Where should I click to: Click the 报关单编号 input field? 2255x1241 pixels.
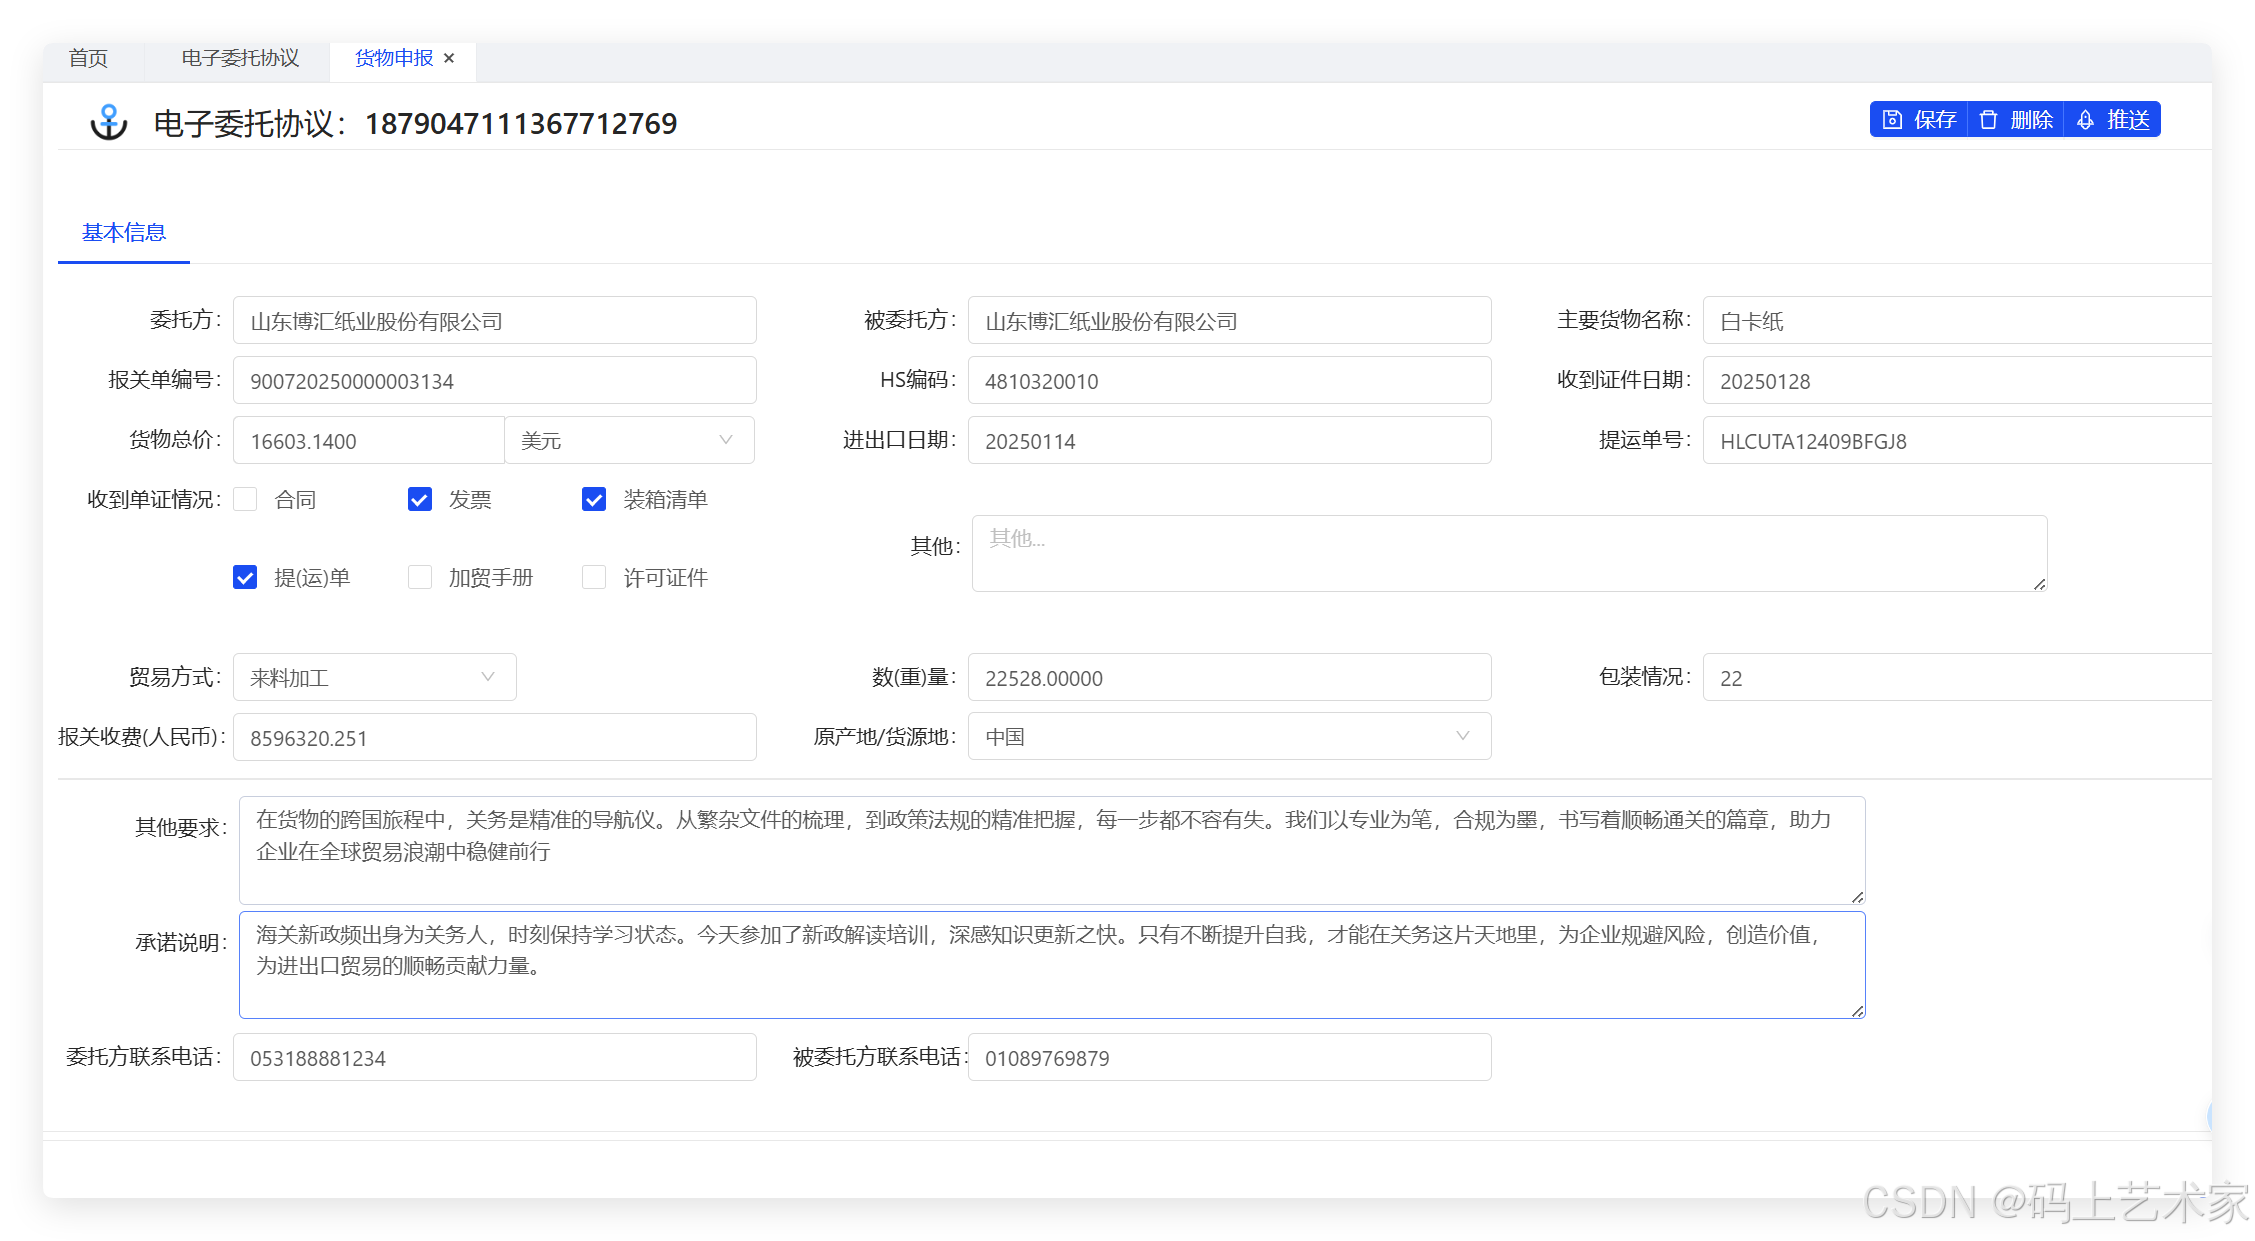click(x=494, y=381)
